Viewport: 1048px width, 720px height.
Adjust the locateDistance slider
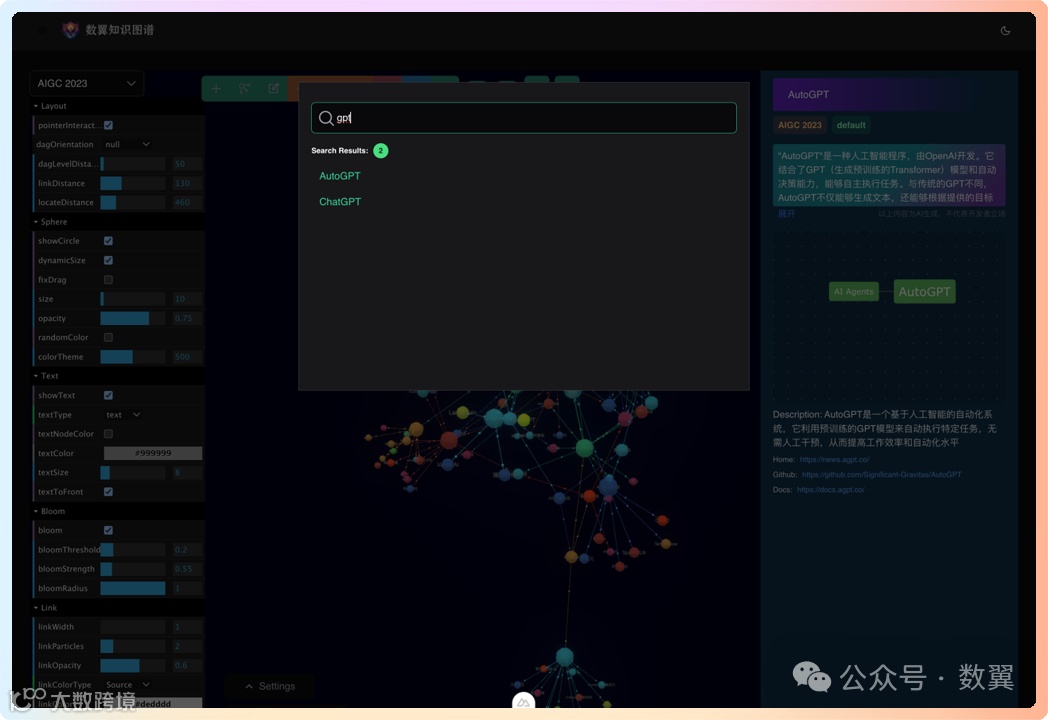(132, 203)
